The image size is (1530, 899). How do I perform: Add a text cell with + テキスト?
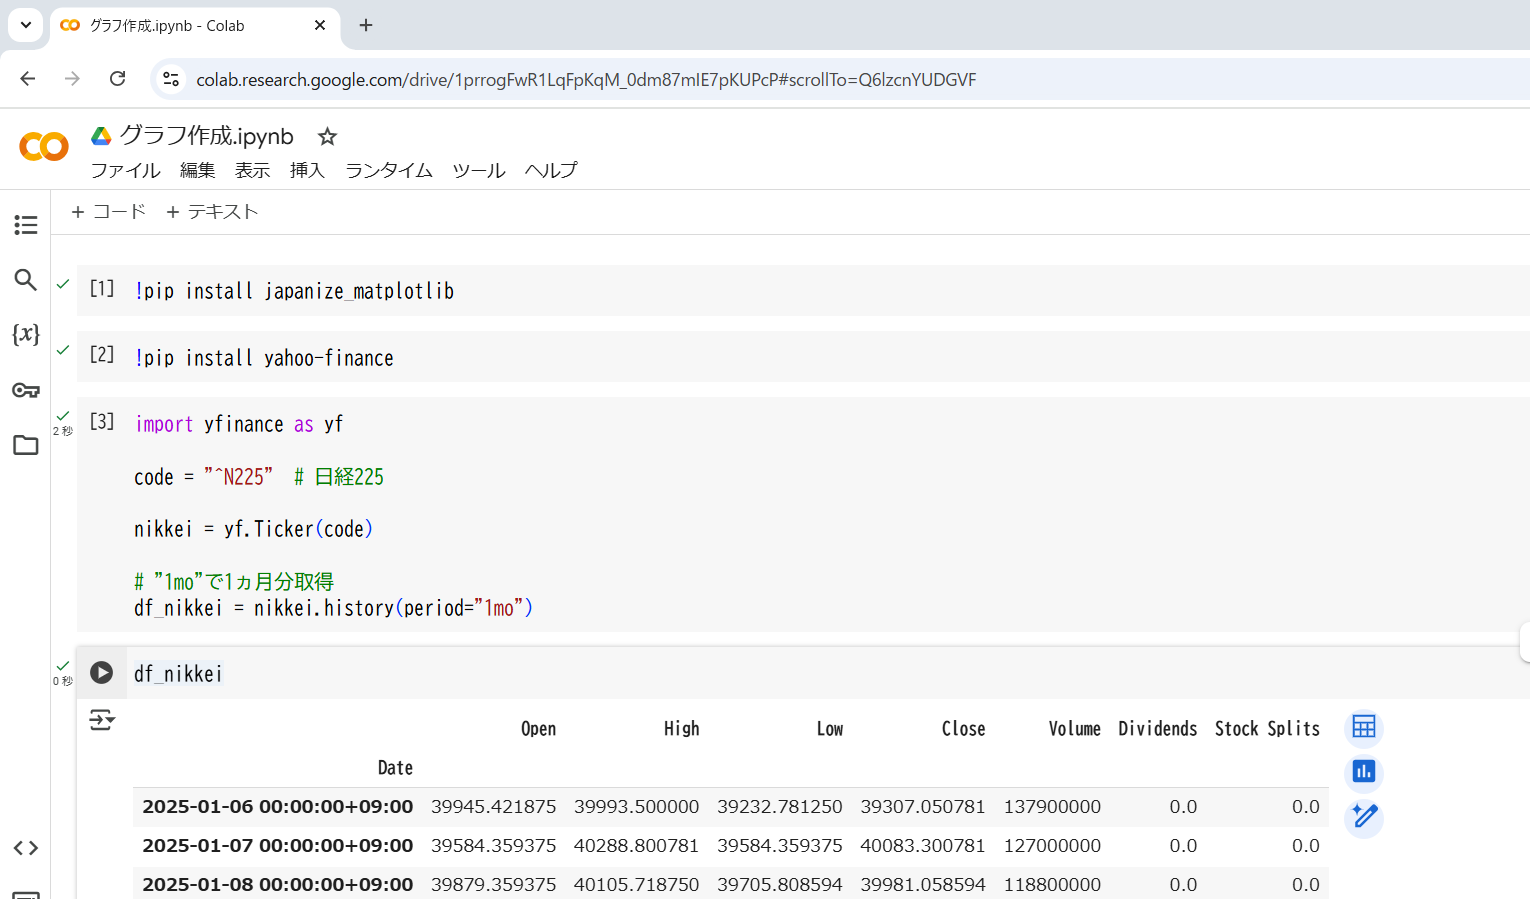211,211
